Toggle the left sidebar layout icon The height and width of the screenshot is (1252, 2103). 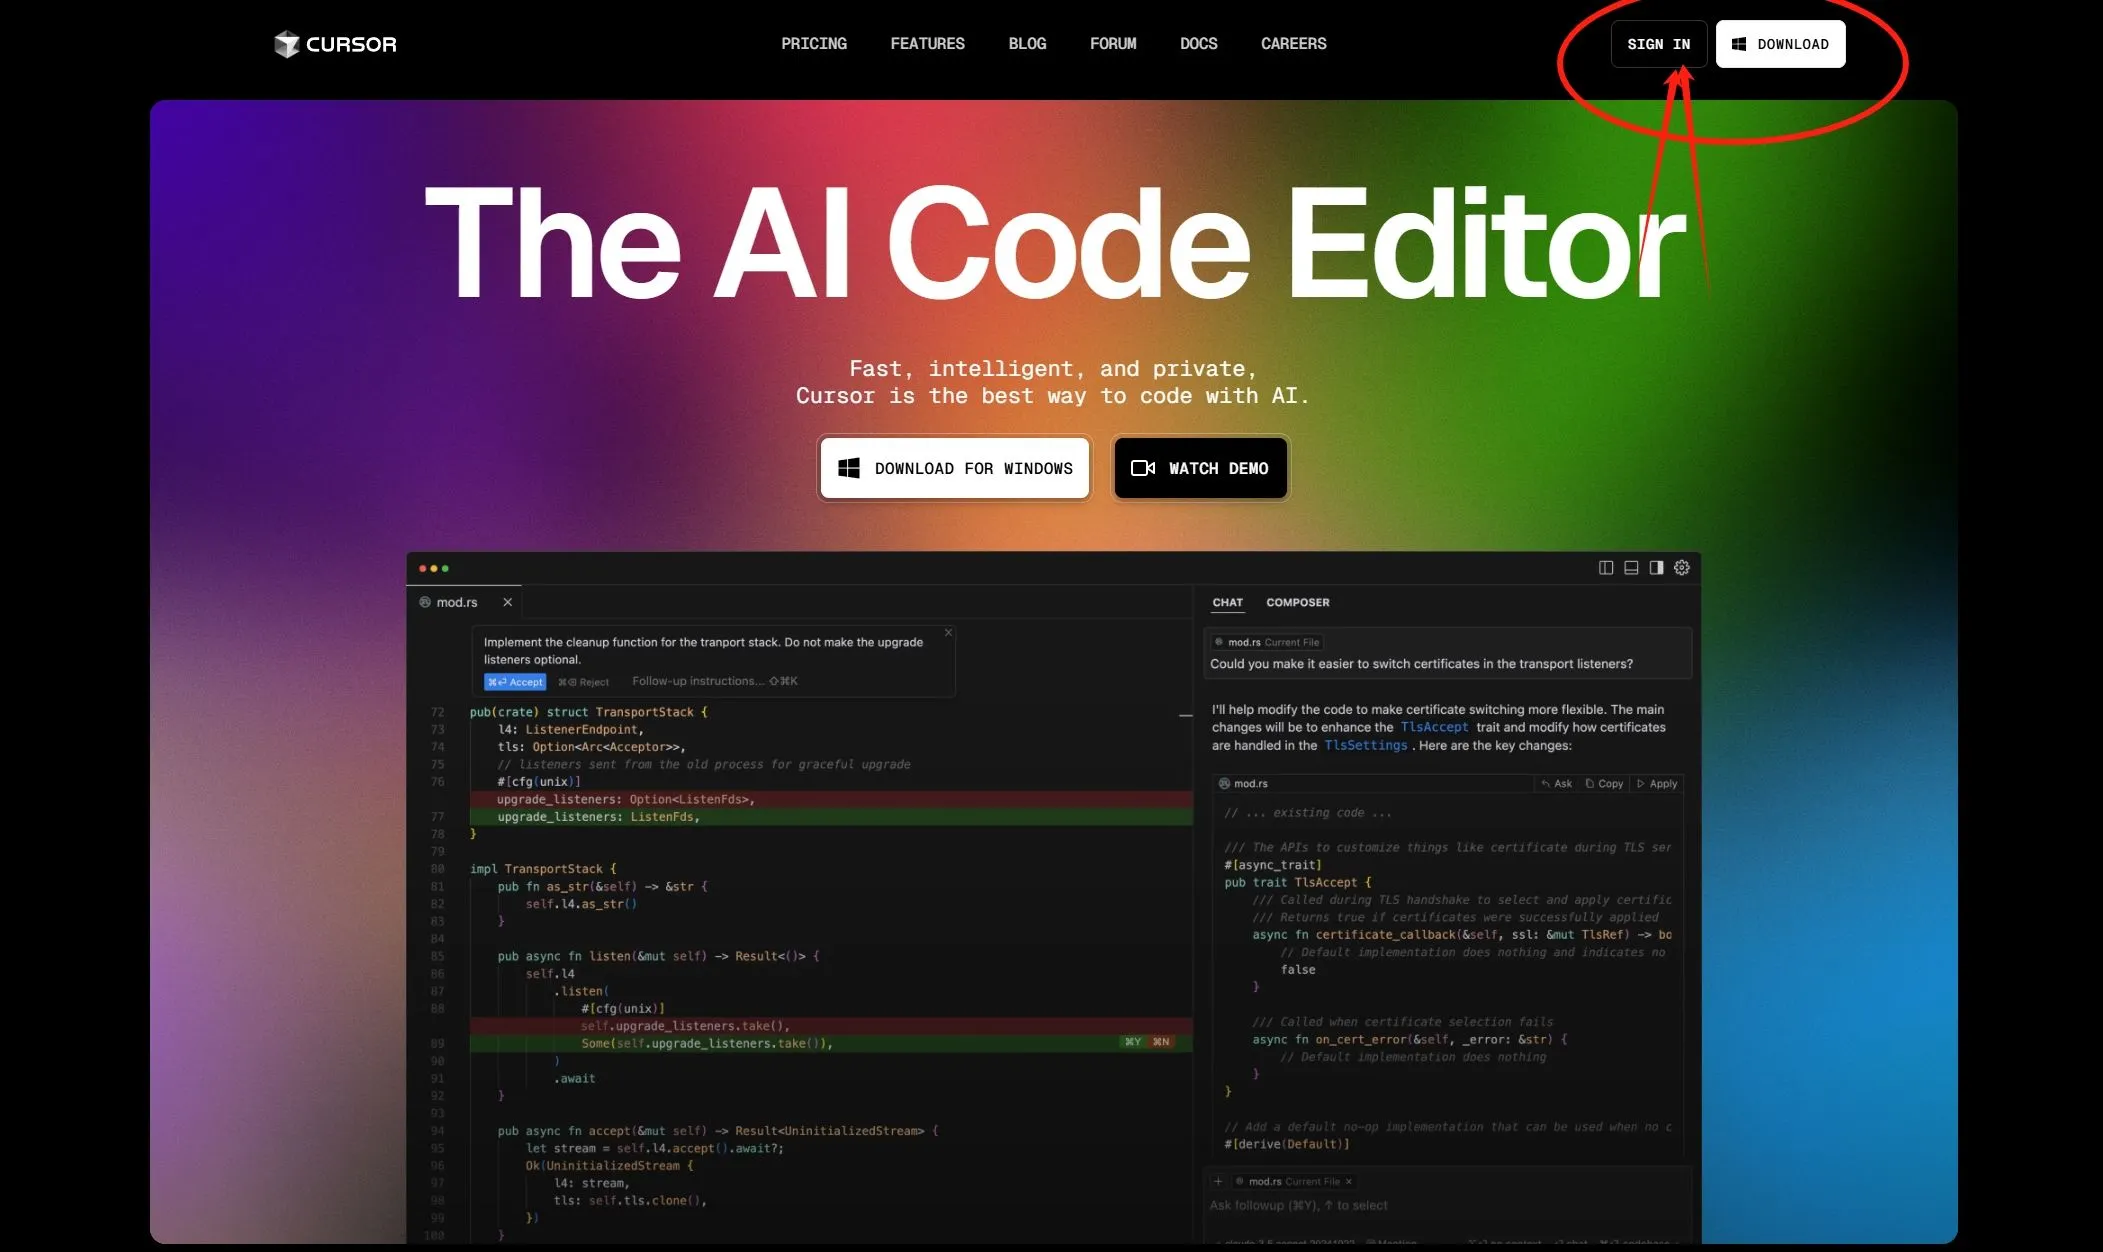pyautogui.click(x=1605, y=568)
